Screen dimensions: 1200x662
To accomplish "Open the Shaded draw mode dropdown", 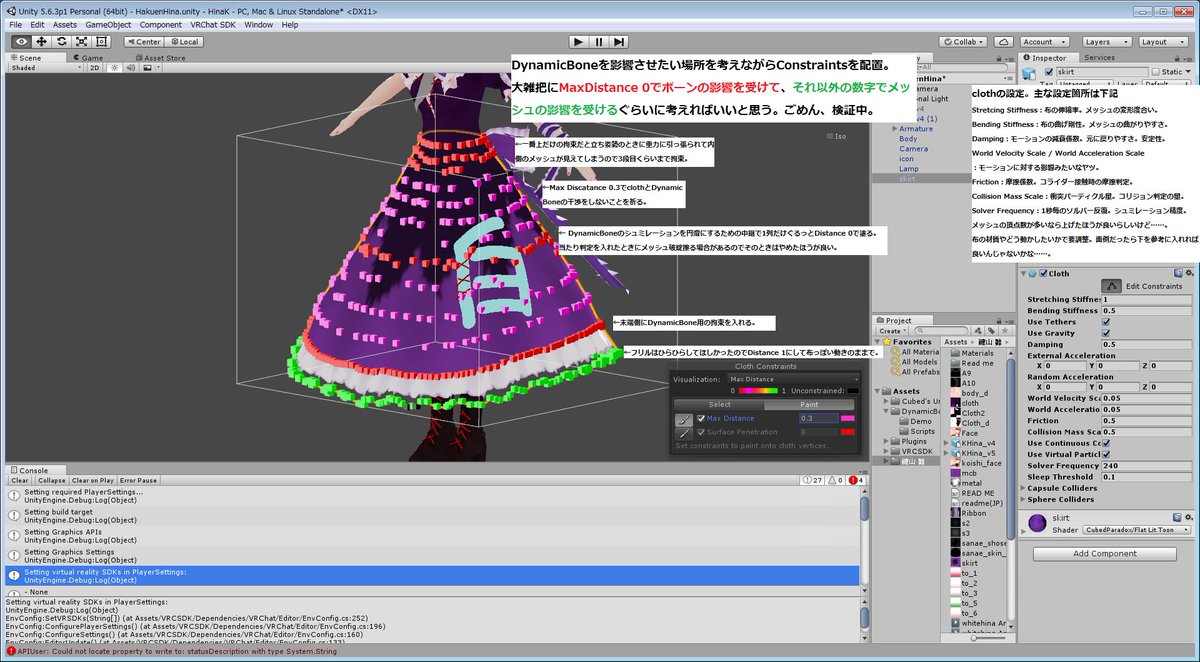I will tap(45, 69).
